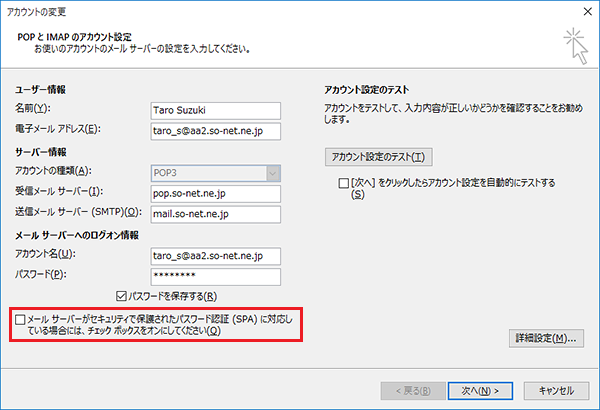Open 詳細設定 advanced settings

click(545, 339)
